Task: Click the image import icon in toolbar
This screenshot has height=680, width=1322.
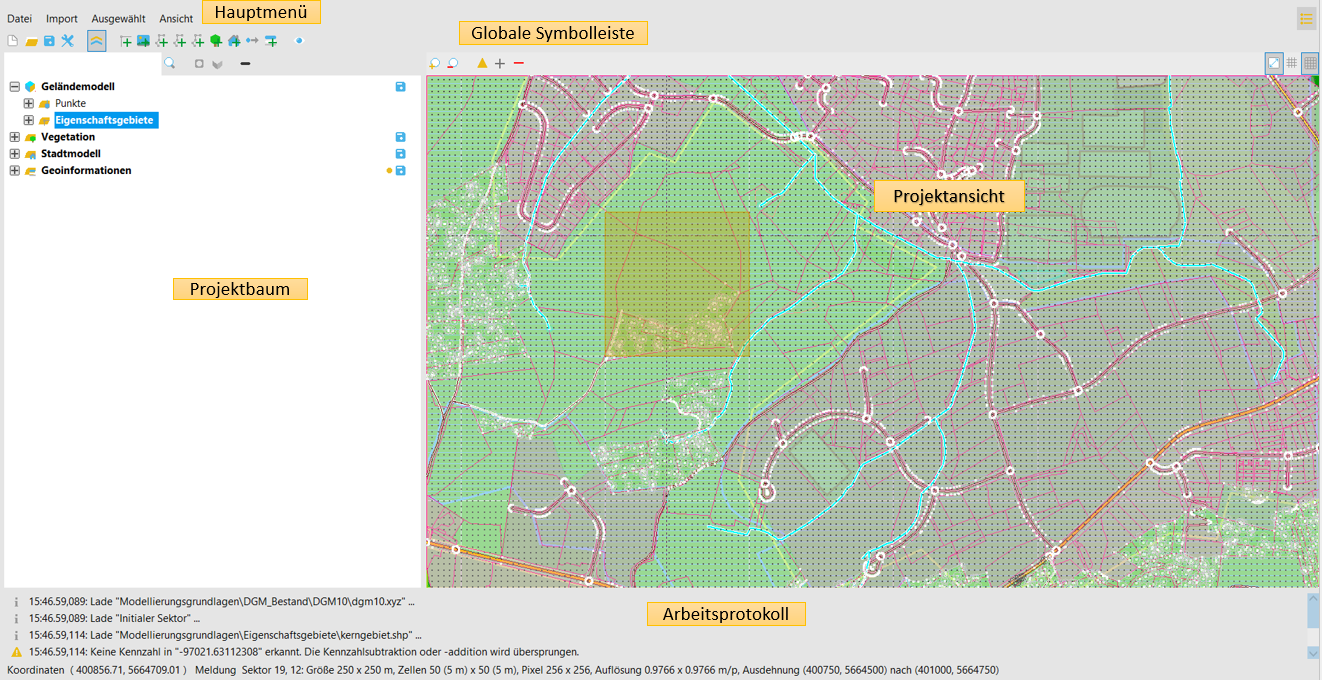Action: click(143, 41)
